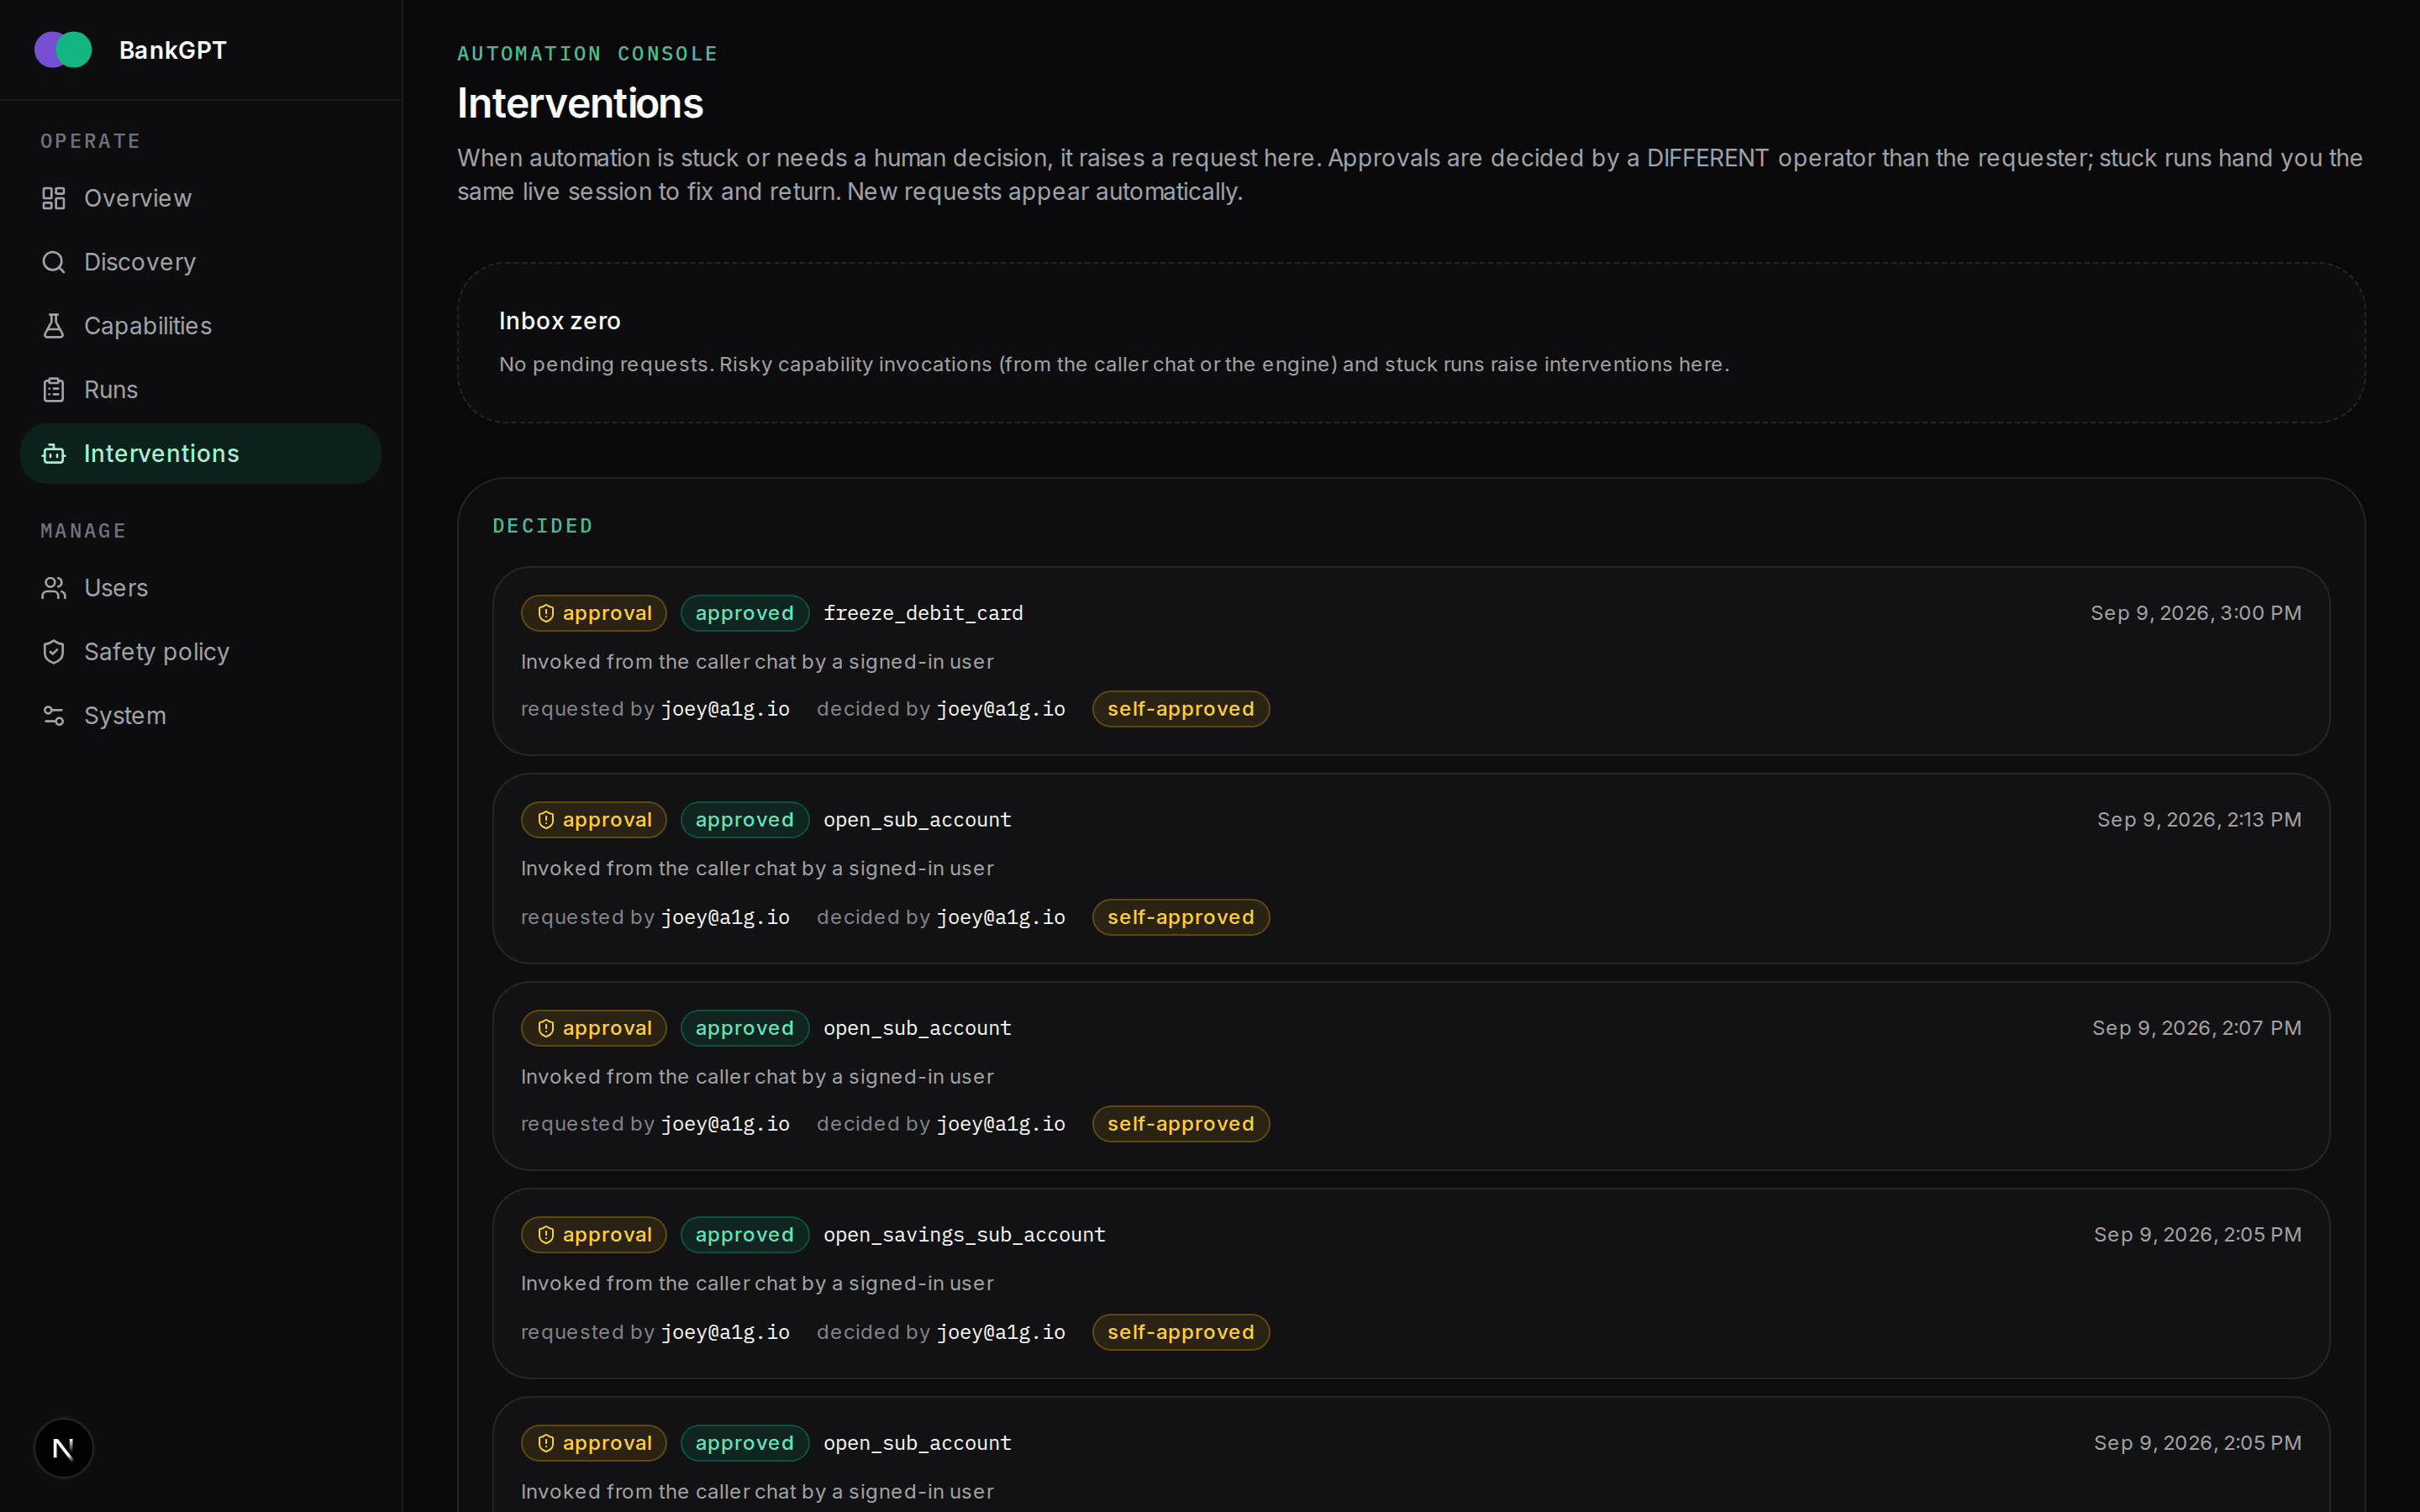Viewport: 2420px width, 1512px height.
Task: Click the Sep 9, 2026, 2:13 PM timestamp
Action: [2199, 820]
